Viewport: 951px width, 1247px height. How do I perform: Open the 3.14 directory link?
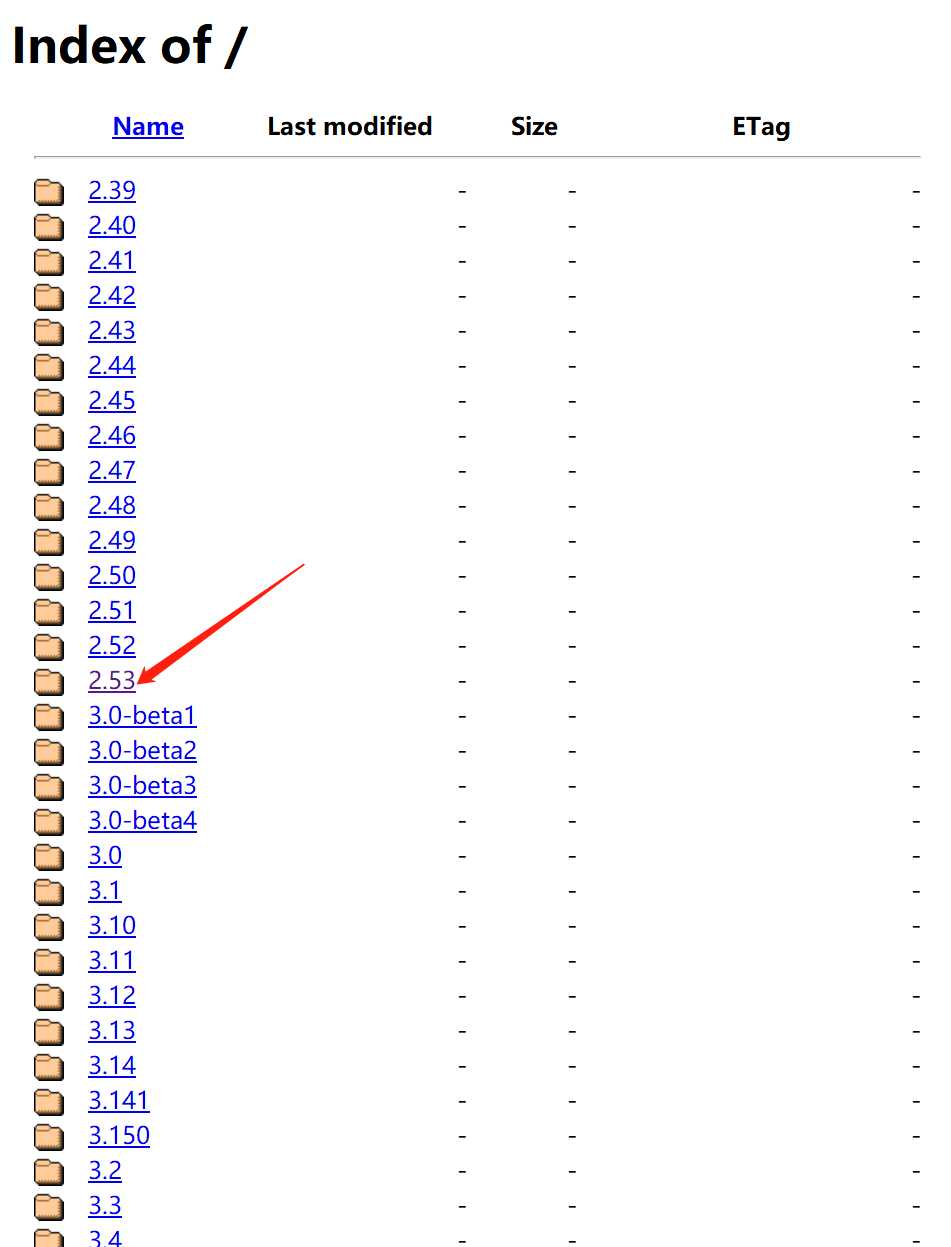(x=112, y=1065)
